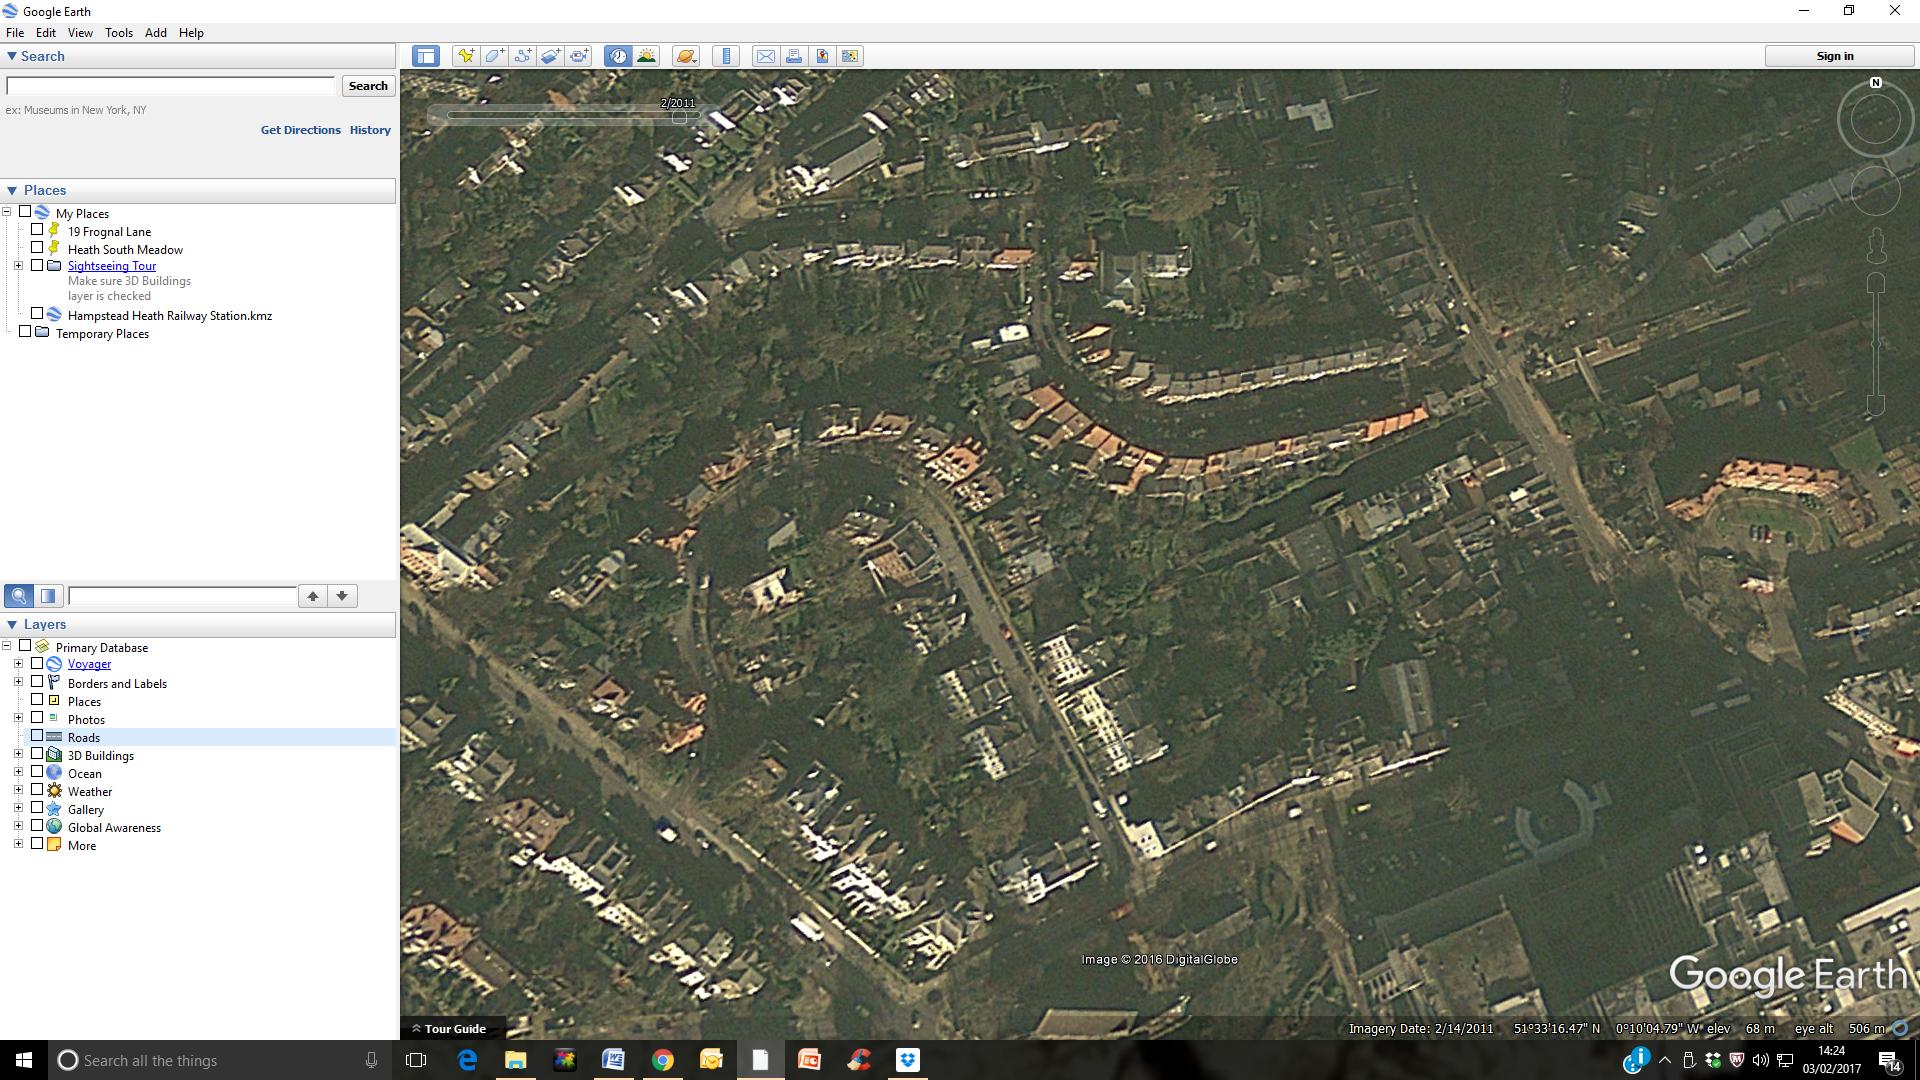Click View in Google Maps icon
This screenshot has height=1080, width=1920.
click(x=850, y=56)
